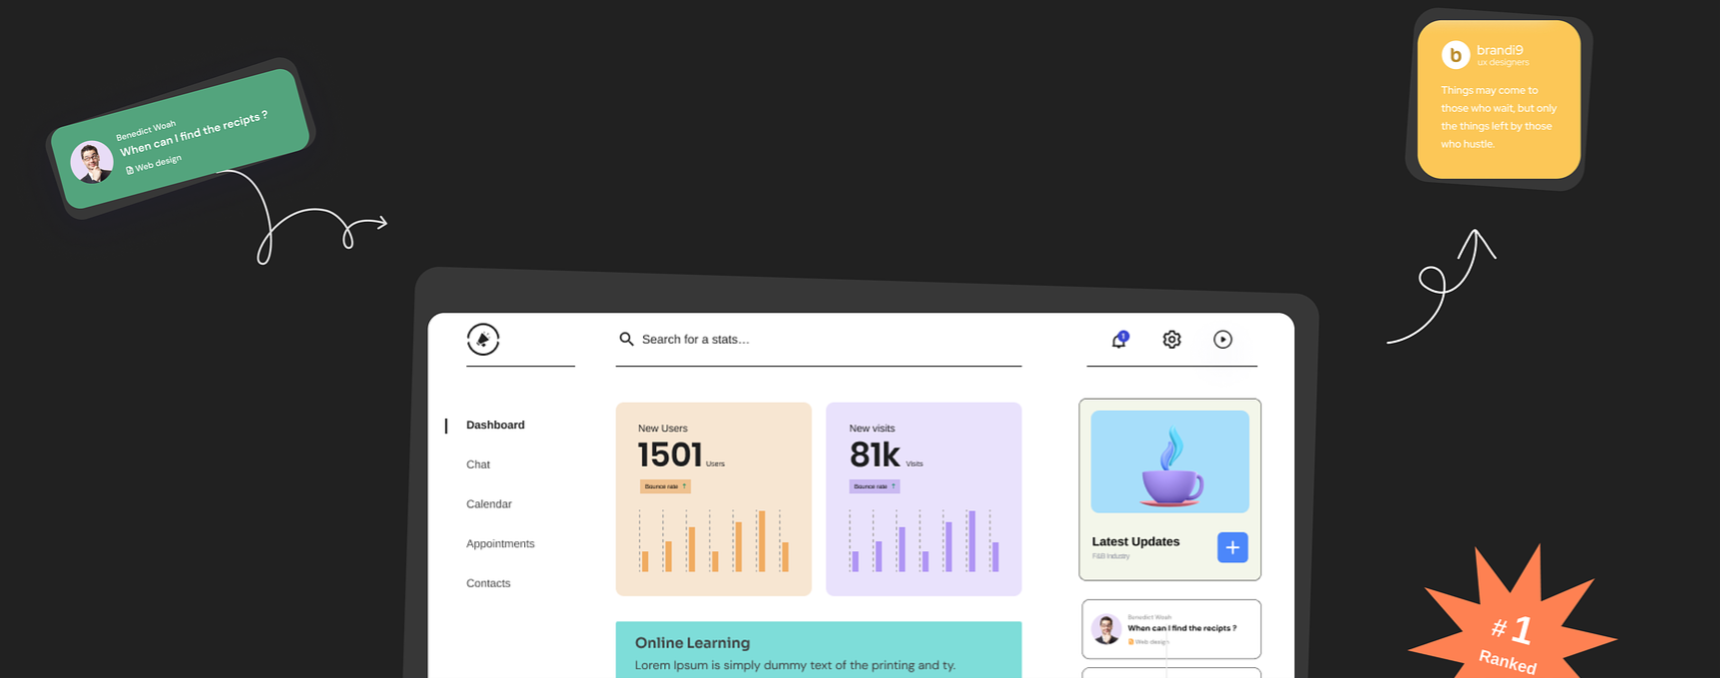This screenshot has width=1720, height=678.
Task: Open the New visits stats card
Action: coord(923,499)
